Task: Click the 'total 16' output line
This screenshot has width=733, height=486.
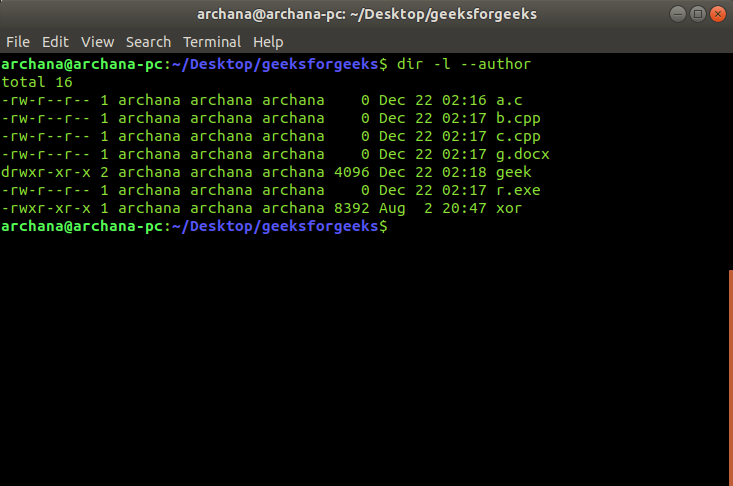Action: (x=37, y=82)
